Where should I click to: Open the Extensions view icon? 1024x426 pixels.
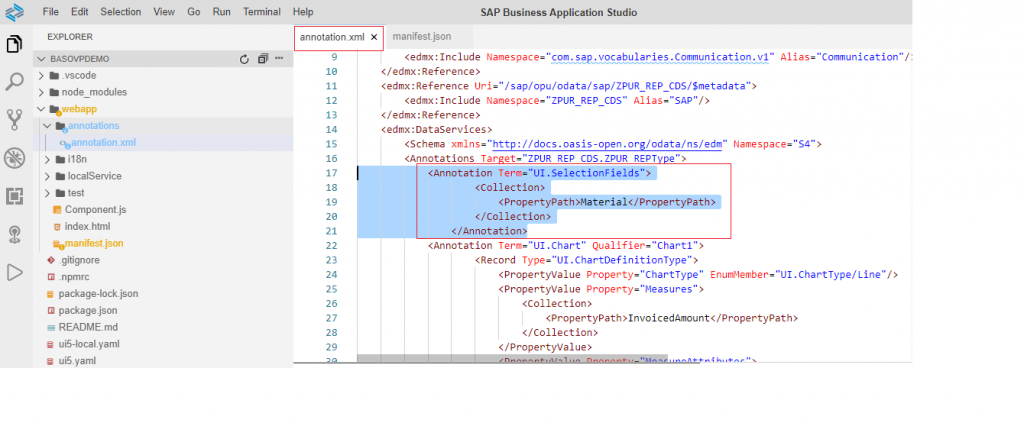click(x=14, y=196)
